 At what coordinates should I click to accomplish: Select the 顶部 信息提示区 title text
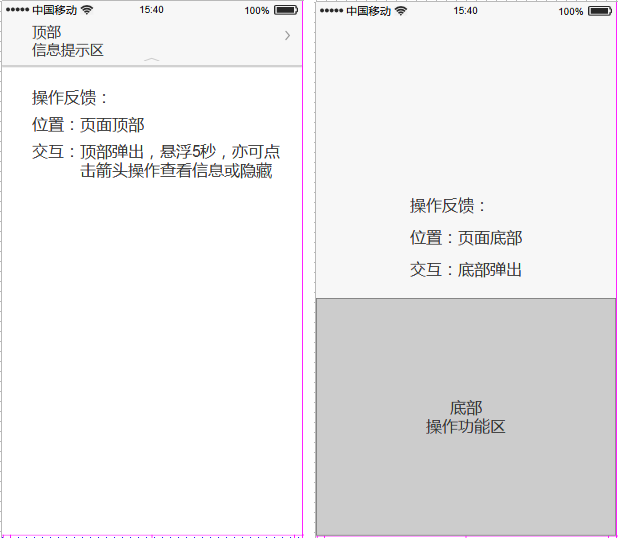68,41
